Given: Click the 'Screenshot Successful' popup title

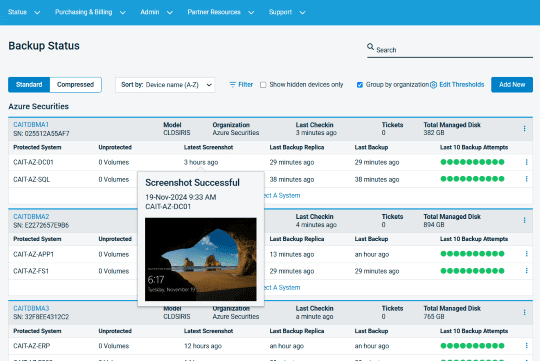Looking at the screenshot, I should 192,183.
